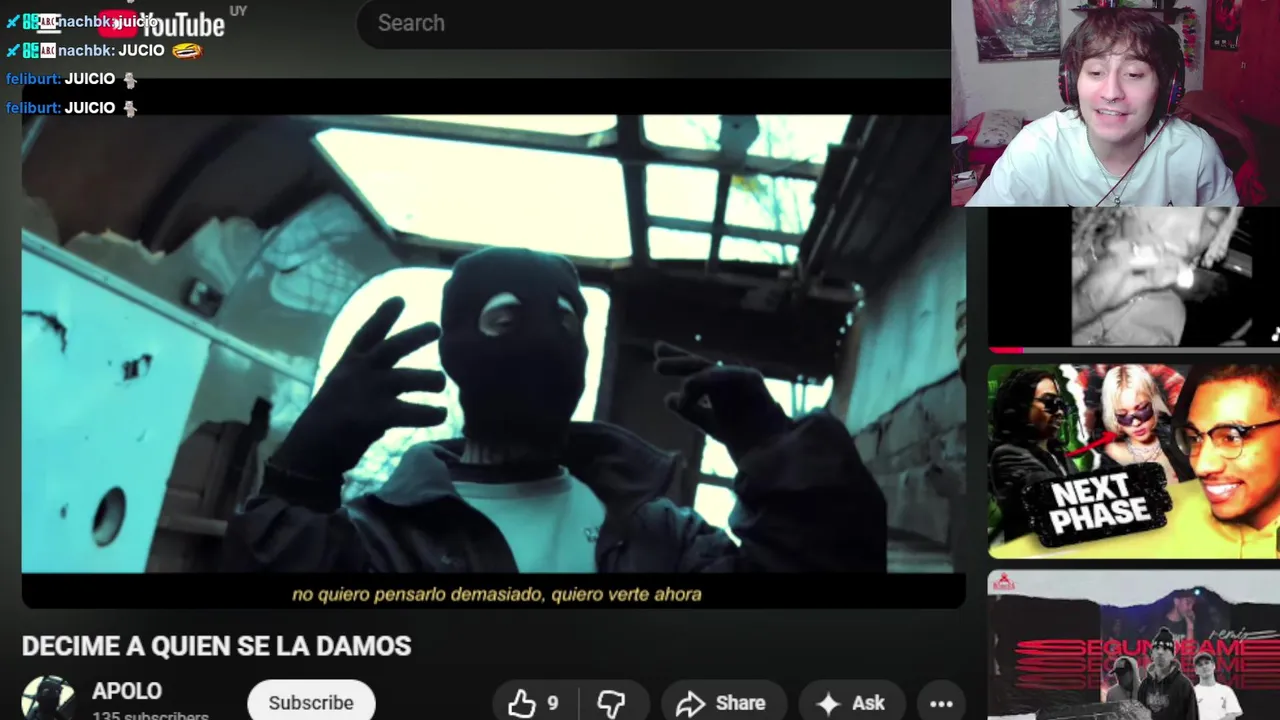
Task: Open the APOLO channel name link
Action: (127, 691)
